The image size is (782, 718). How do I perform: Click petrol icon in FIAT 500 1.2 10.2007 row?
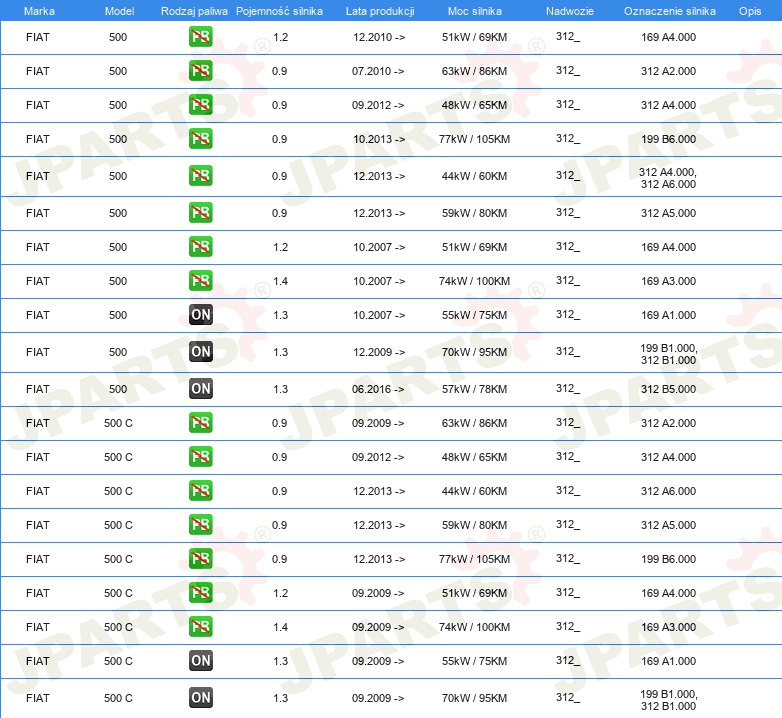(200, 247)
